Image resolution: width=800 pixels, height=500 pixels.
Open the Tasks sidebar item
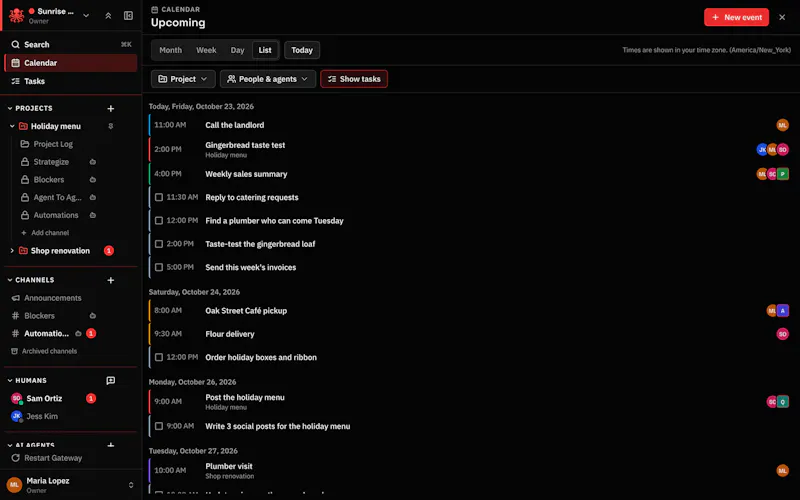coord(71,81)
